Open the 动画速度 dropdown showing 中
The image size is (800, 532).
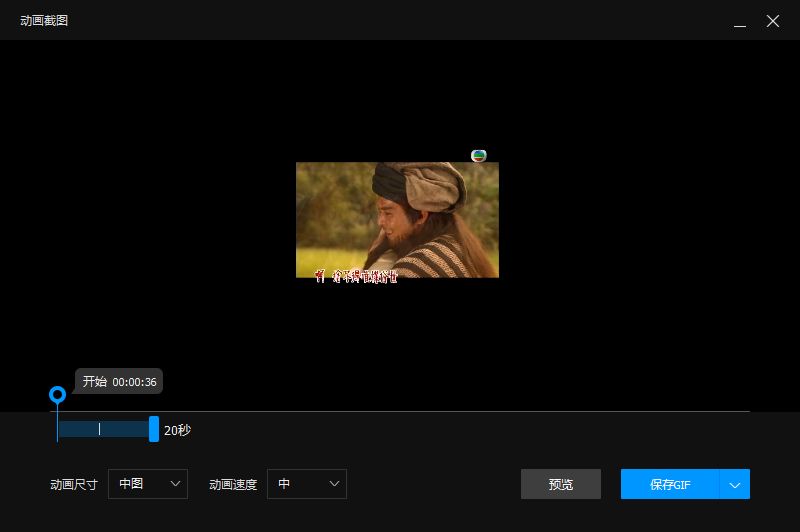tap(307, 484)
